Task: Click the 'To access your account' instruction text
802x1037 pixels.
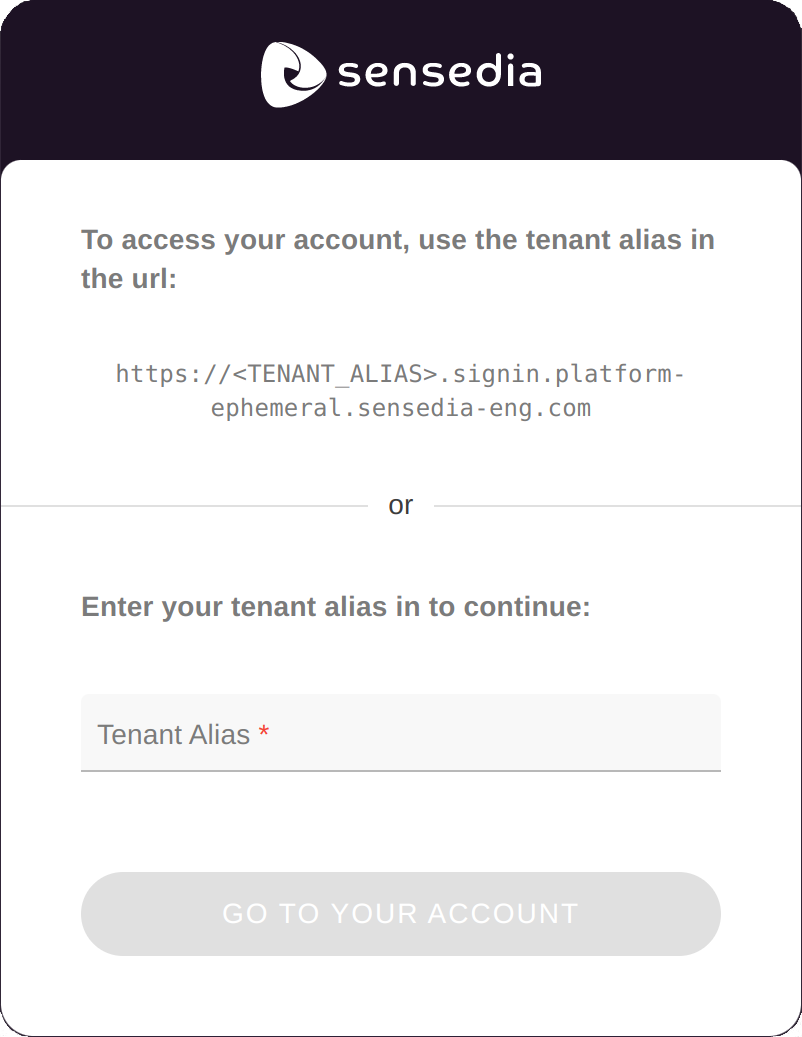Action: pos(397,258)
